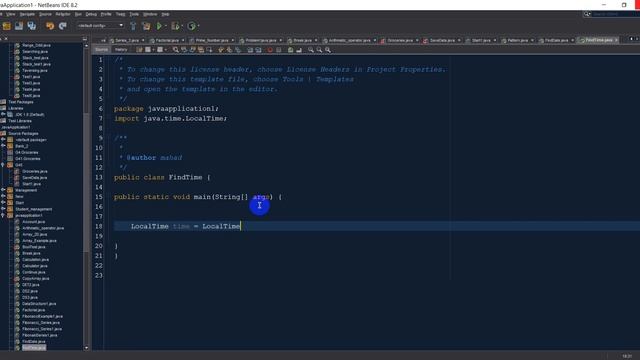The height and width of the screenshot is (360, 640).
Task: Click the New Project toolbar icon
Action: (7, 26)
